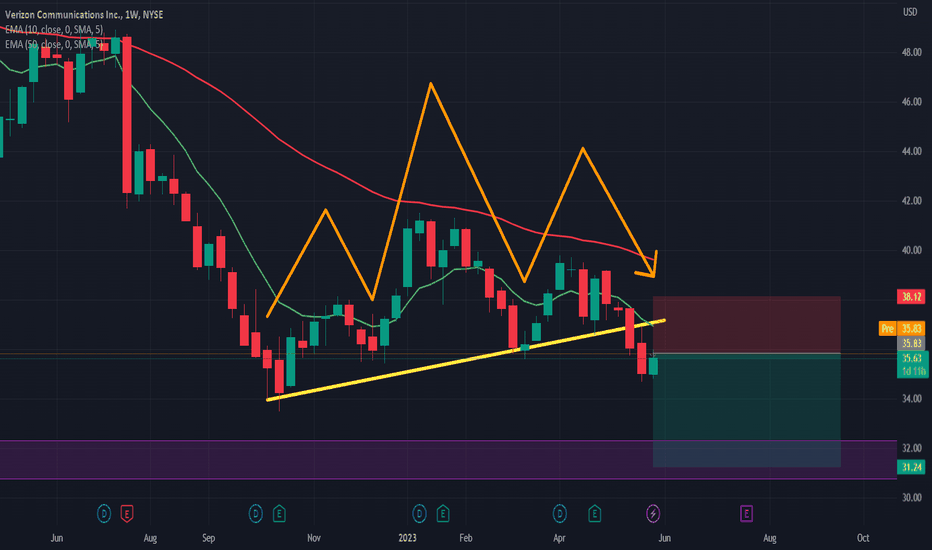Click the purple lightning event marker

[653, 513]
